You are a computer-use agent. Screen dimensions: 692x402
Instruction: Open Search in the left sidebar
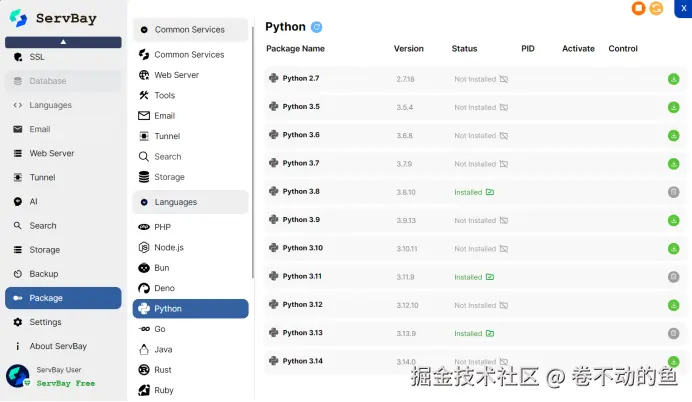63,225
